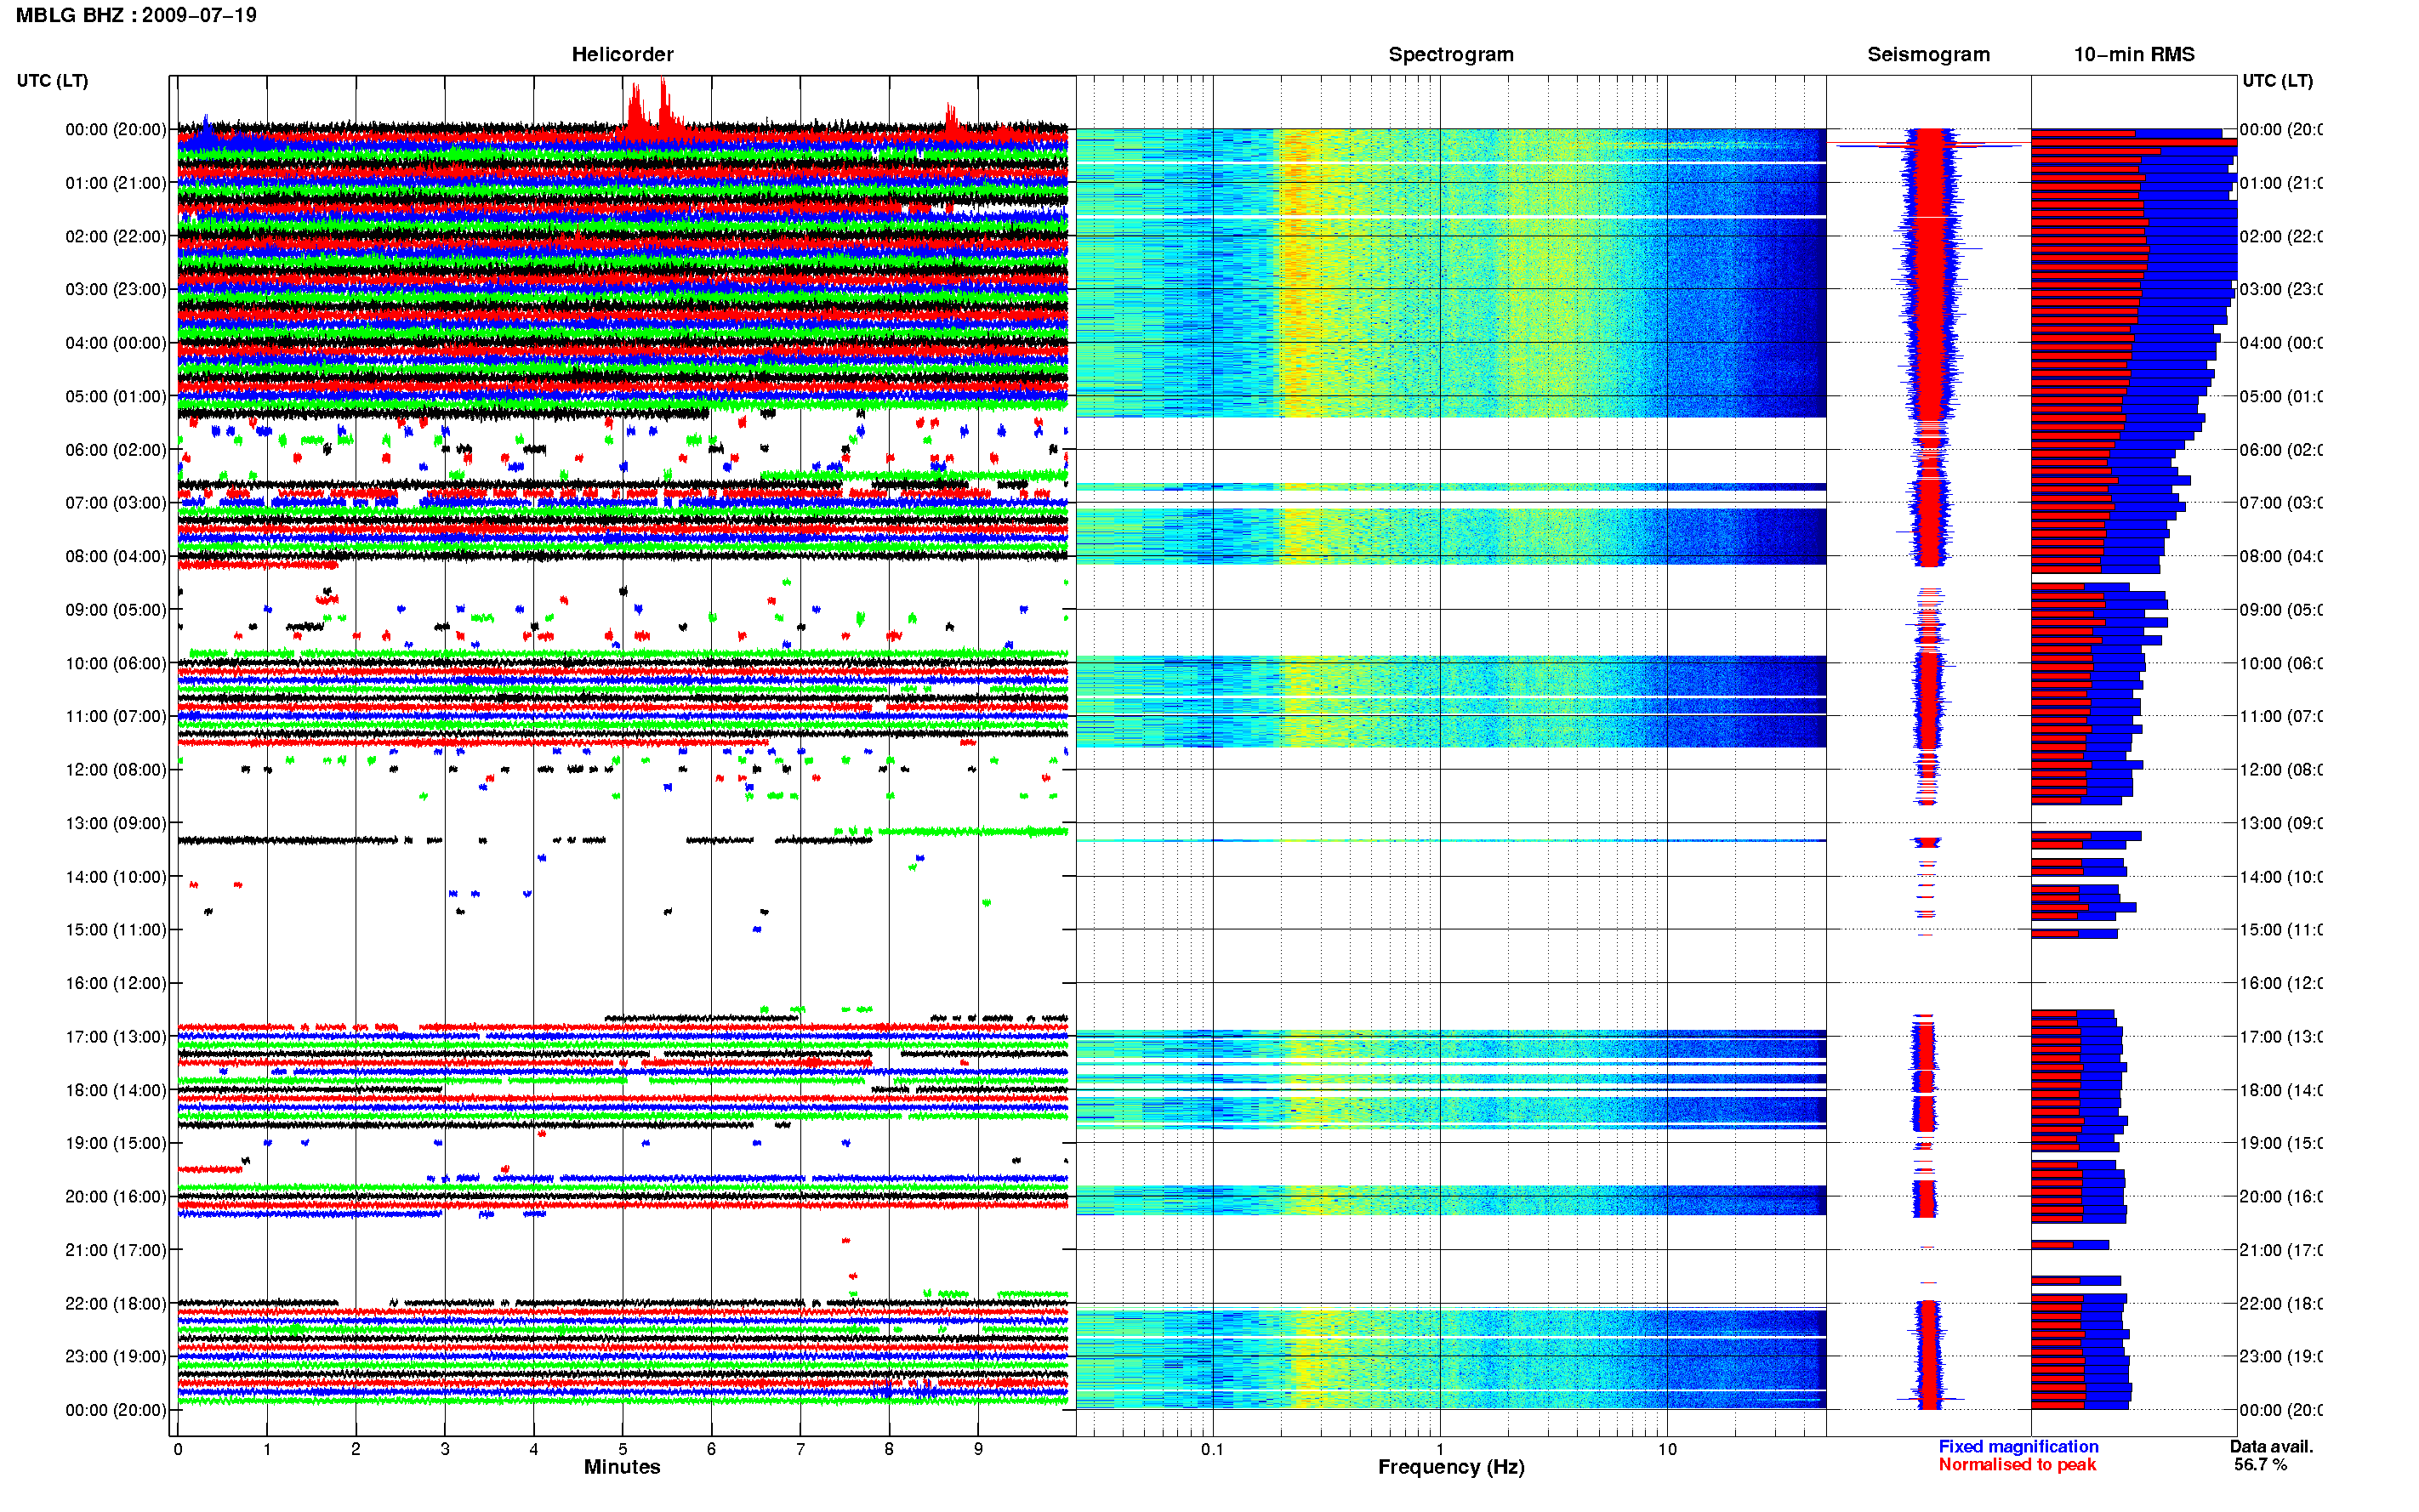2419x1512 pixels.
Task: Select the 'Seismogram' panel heading
Action: (x=1928, y=54)
